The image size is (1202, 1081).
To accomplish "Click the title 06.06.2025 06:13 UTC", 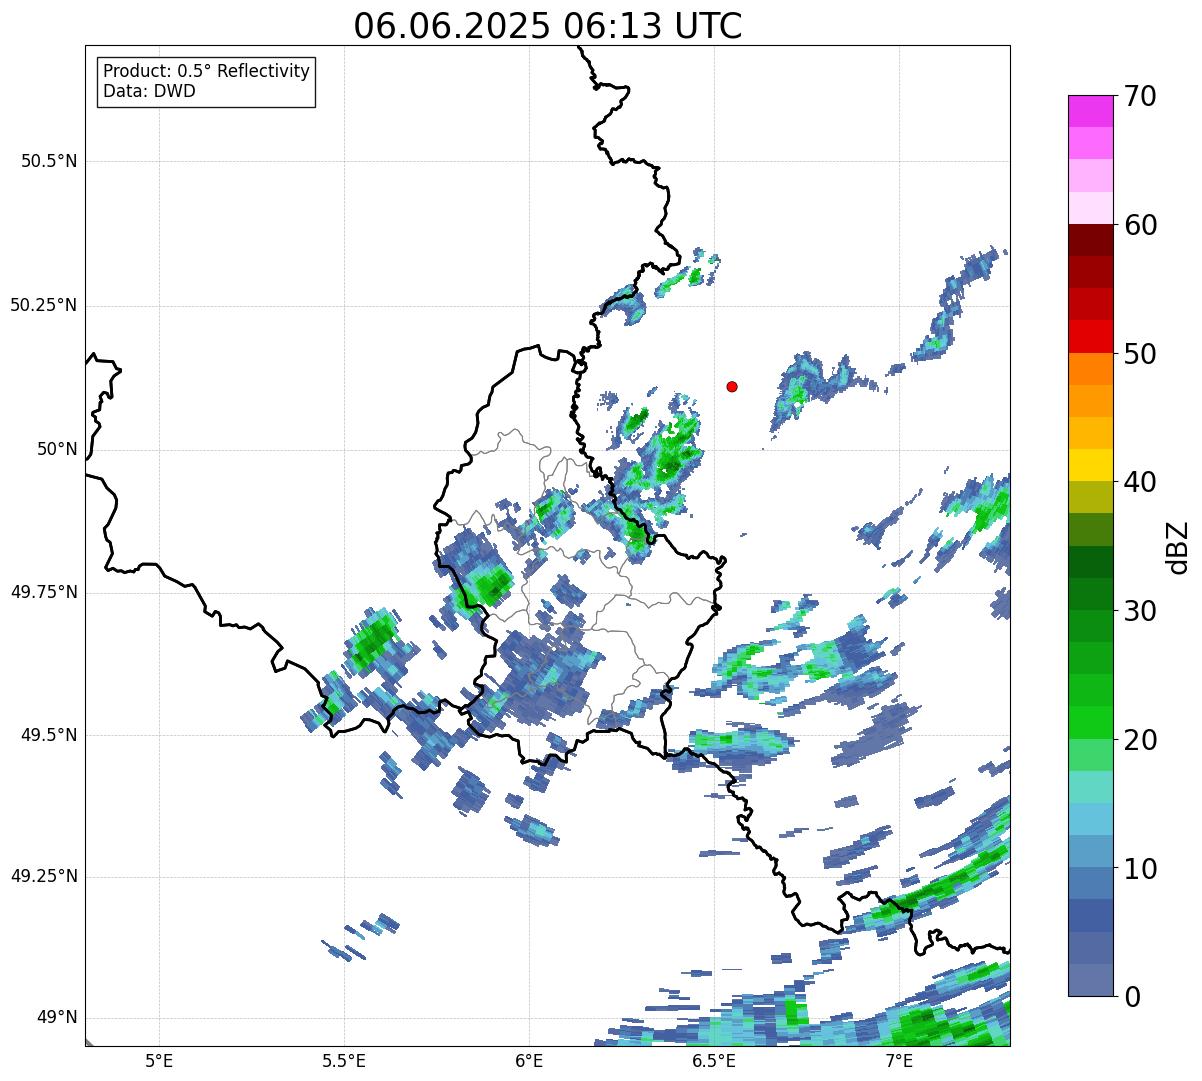I will point(548,26).
